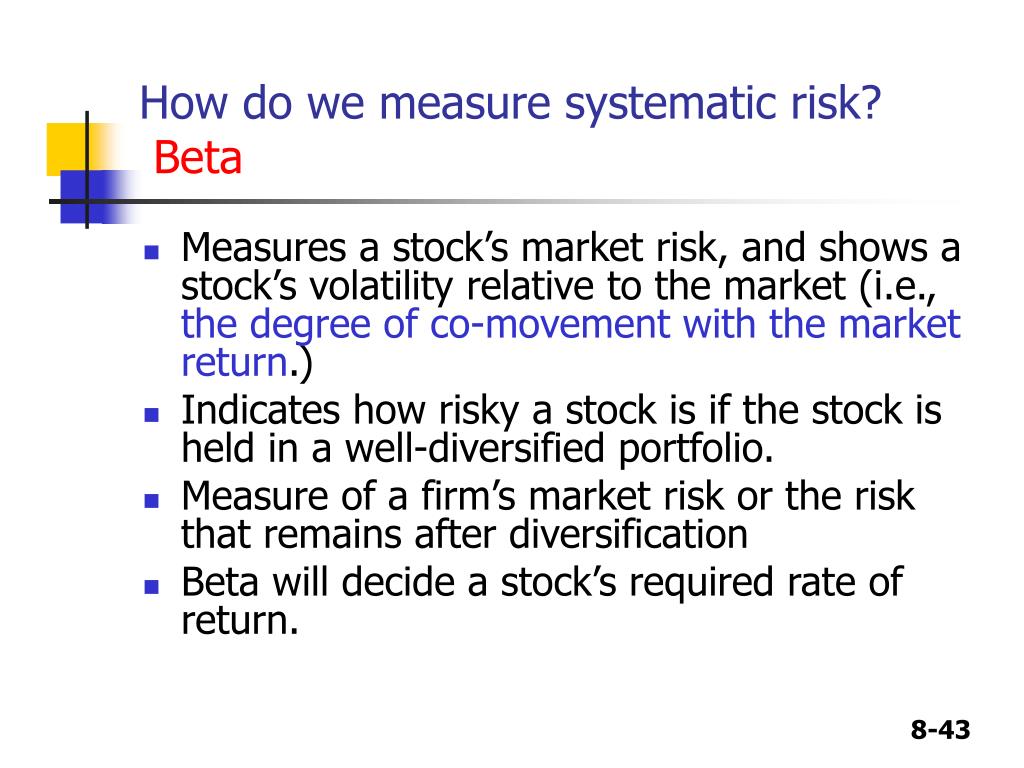Click the text 'that remains after diversification'

pyautogui.click(x=464, y=534)
